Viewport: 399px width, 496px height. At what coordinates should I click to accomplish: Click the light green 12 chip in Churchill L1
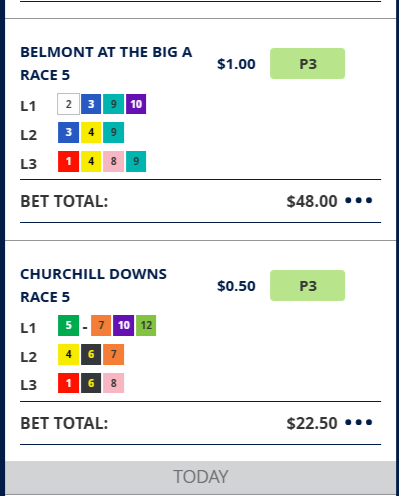tap(146, 325)
